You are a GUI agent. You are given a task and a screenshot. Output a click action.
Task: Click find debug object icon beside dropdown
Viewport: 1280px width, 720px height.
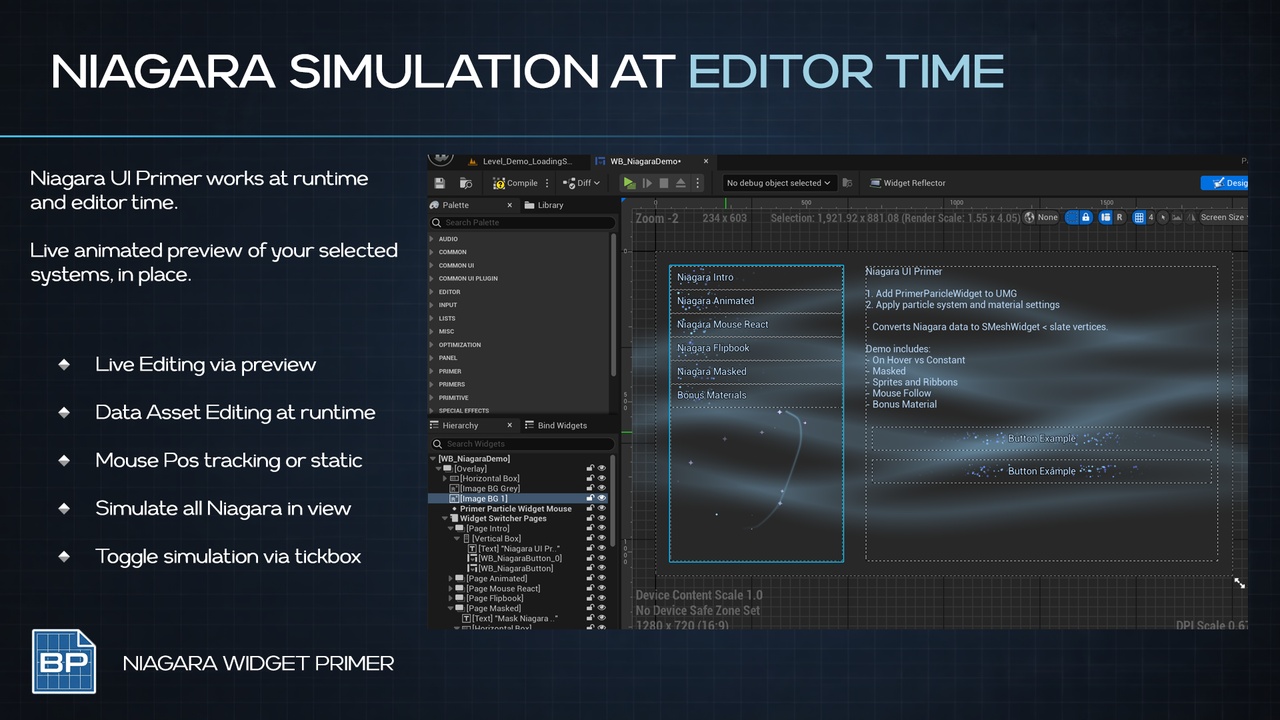coord(847,183)
